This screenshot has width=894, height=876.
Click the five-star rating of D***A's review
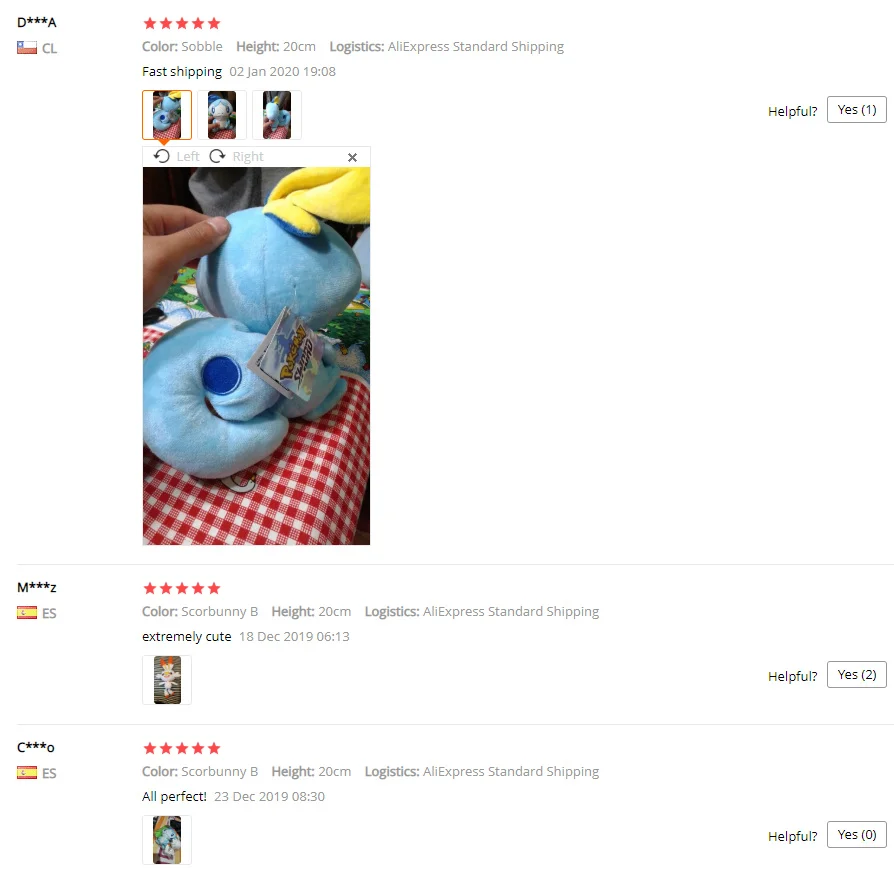pos(182,23)
